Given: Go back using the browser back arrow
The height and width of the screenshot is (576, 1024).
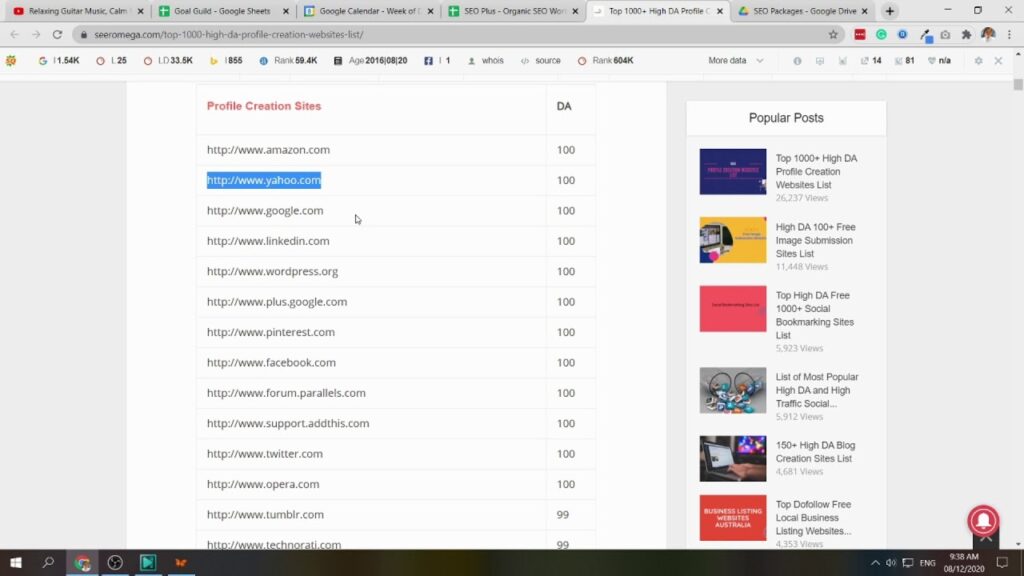Looking at the screenshot, I should tap(14, 35).
